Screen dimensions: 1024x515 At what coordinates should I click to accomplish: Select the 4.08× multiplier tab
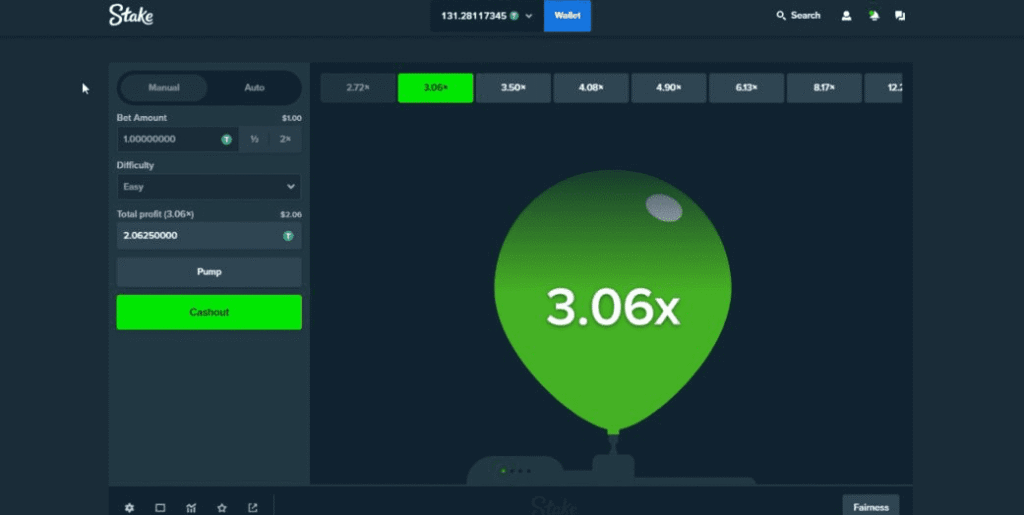(x=591, y=88)
